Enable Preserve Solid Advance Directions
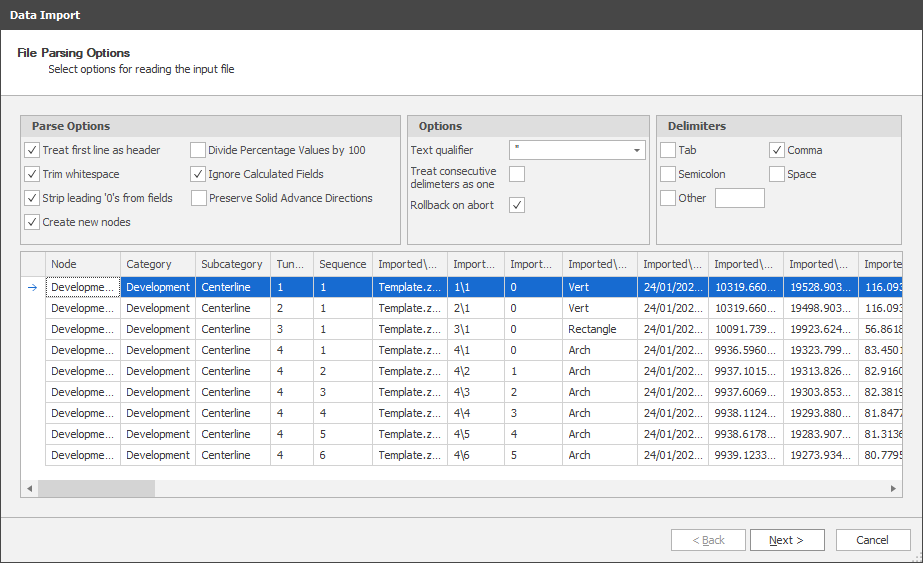 pyautogui.click(x=199, y=198)
